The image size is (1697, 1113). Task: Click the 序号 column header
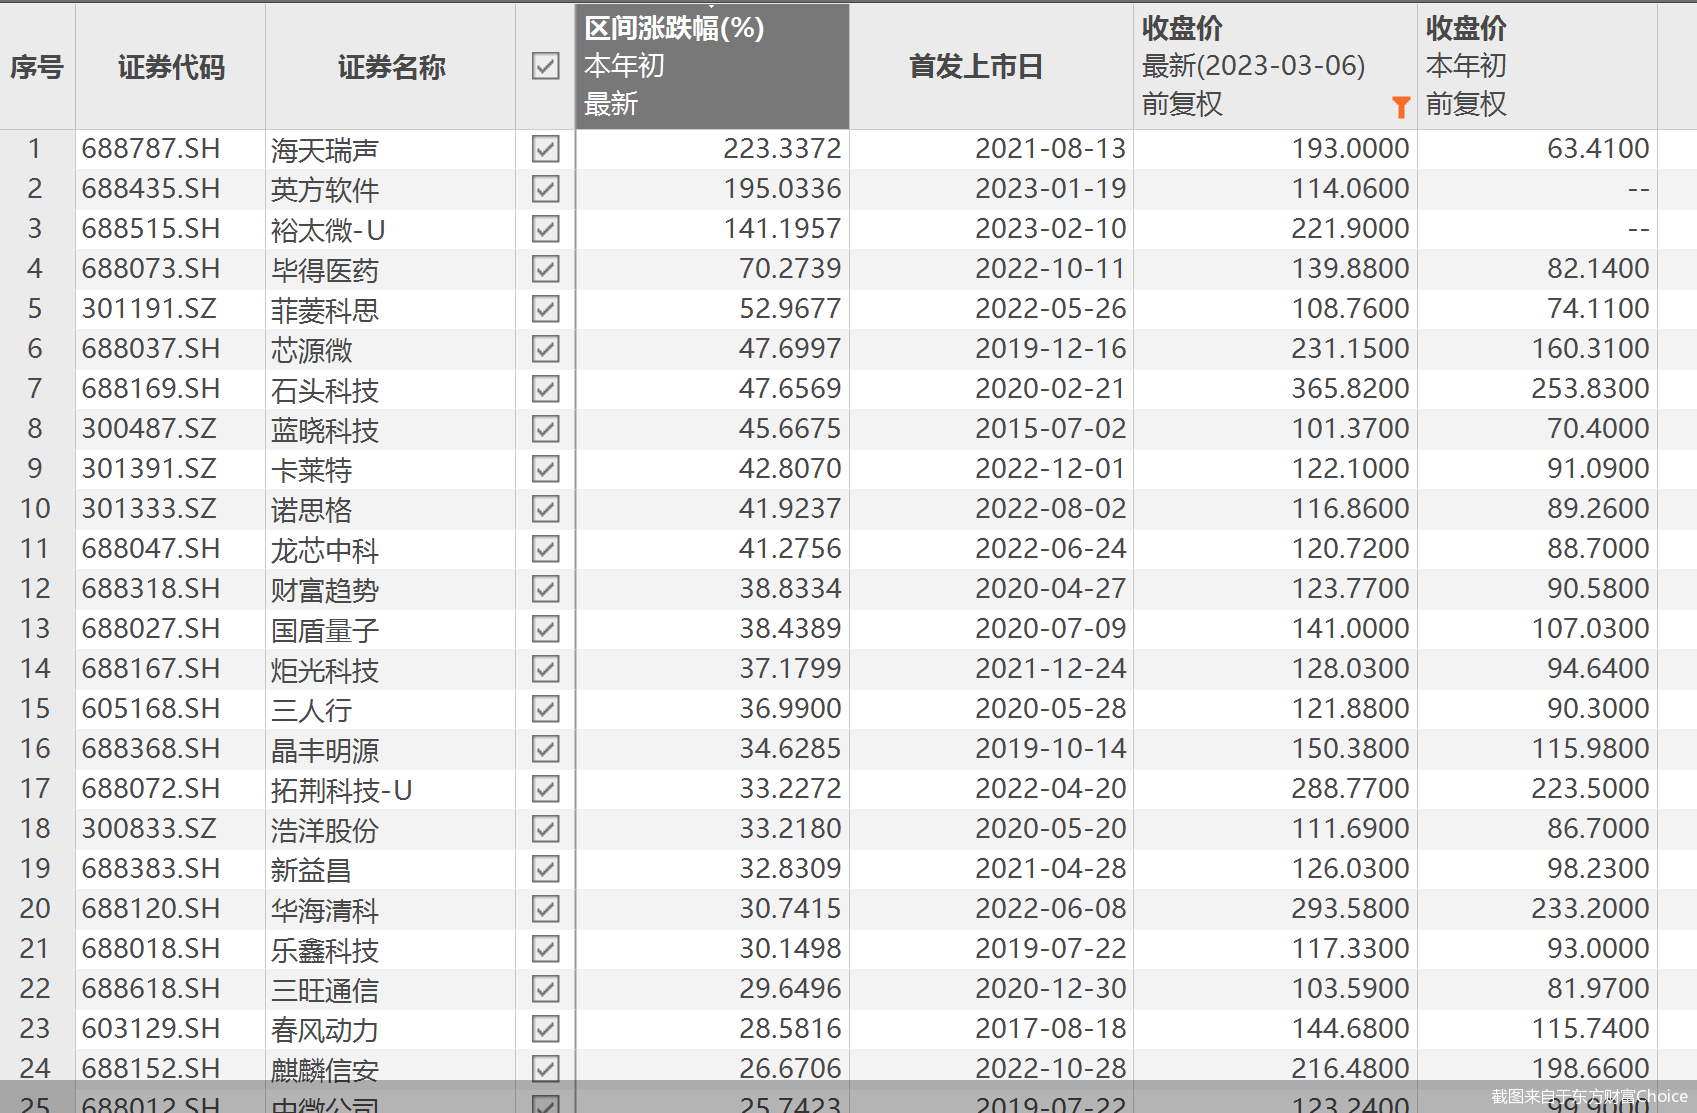point(37,67)
